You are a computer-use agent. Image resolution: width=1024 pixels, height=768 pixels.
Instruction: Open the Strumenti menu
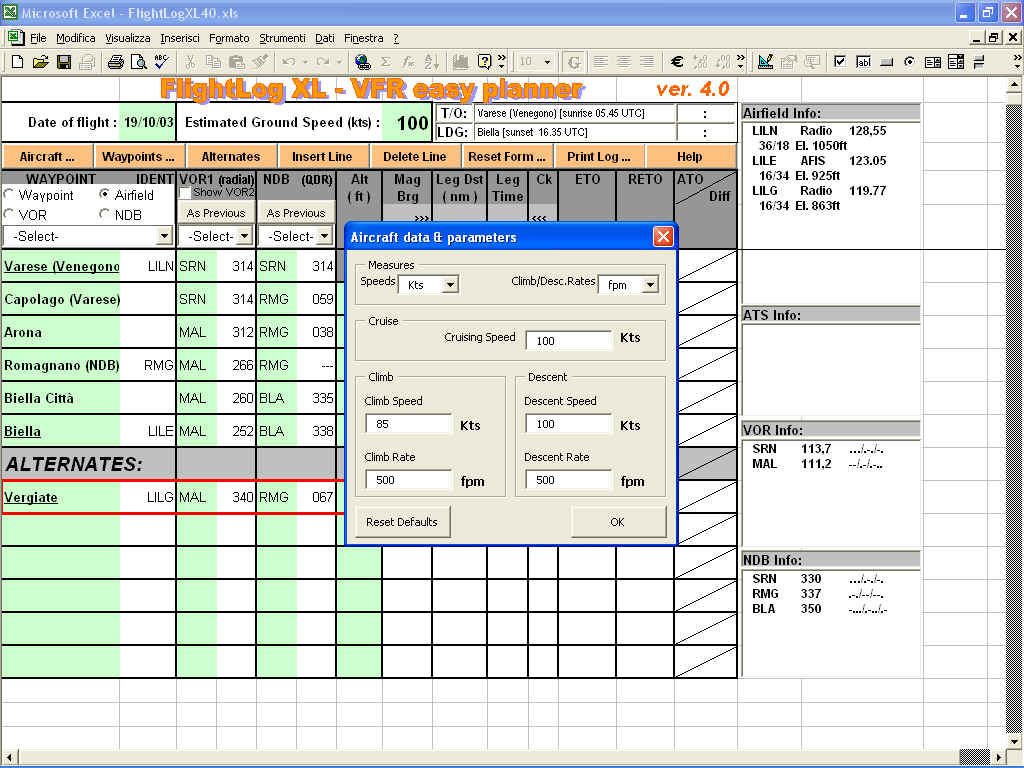click(x=282, y=38)
